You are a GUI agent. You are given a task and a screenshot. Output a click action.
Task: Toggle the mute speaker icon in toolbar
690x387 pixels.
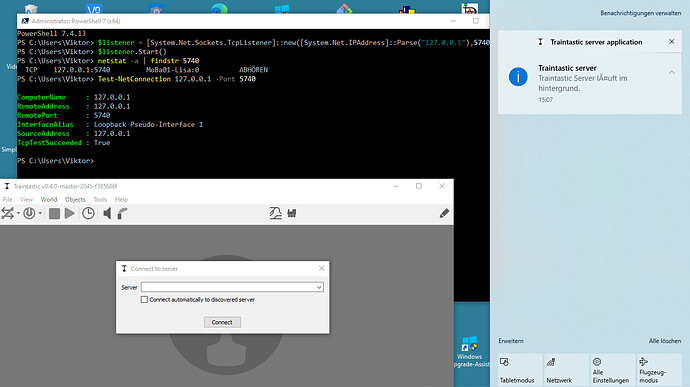click(107, 214)
